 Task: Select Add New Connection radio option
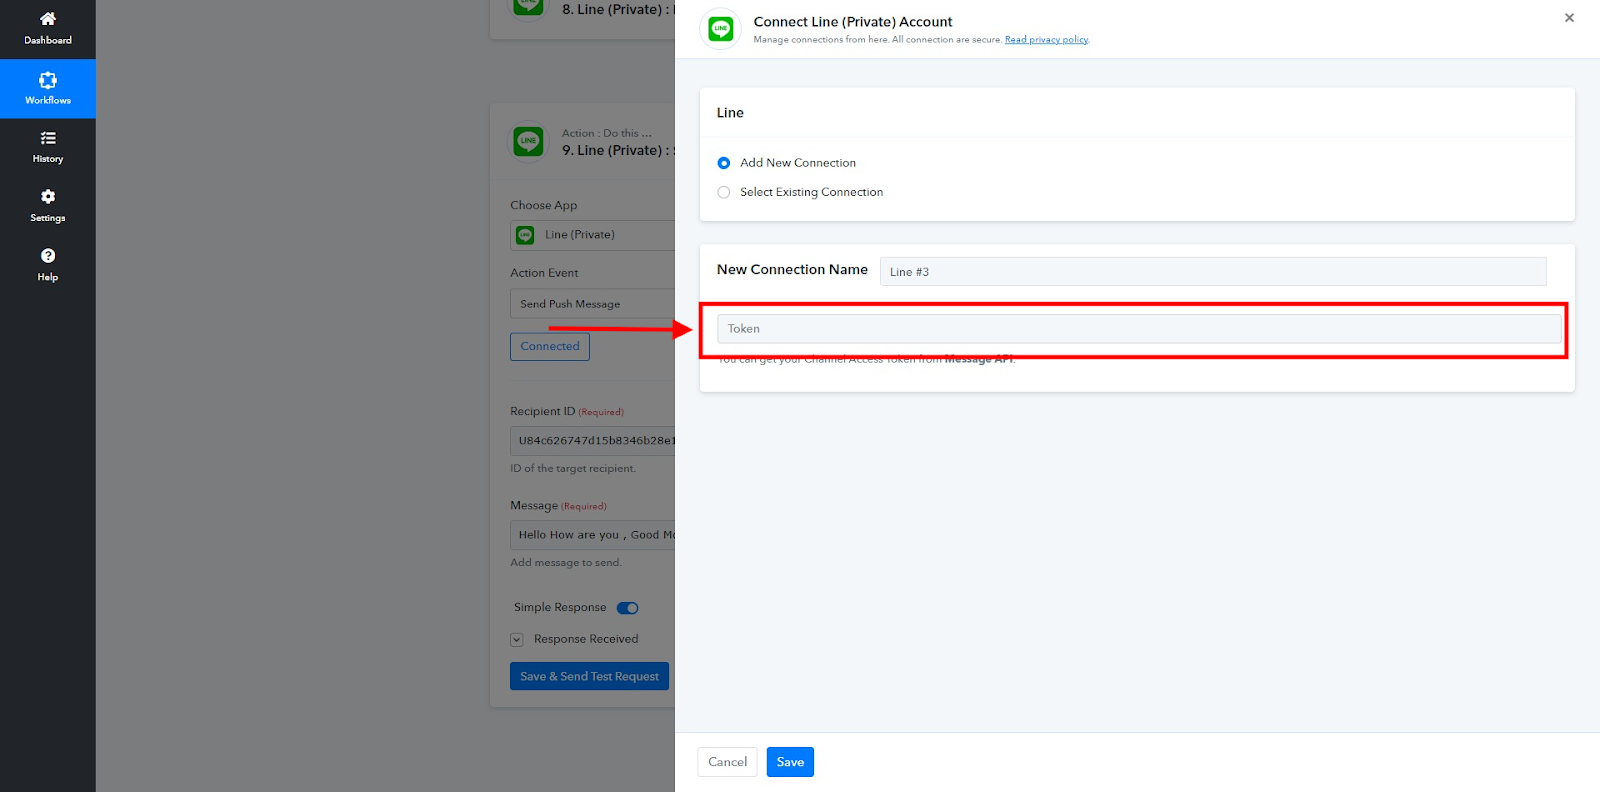(x=724, y=163)
